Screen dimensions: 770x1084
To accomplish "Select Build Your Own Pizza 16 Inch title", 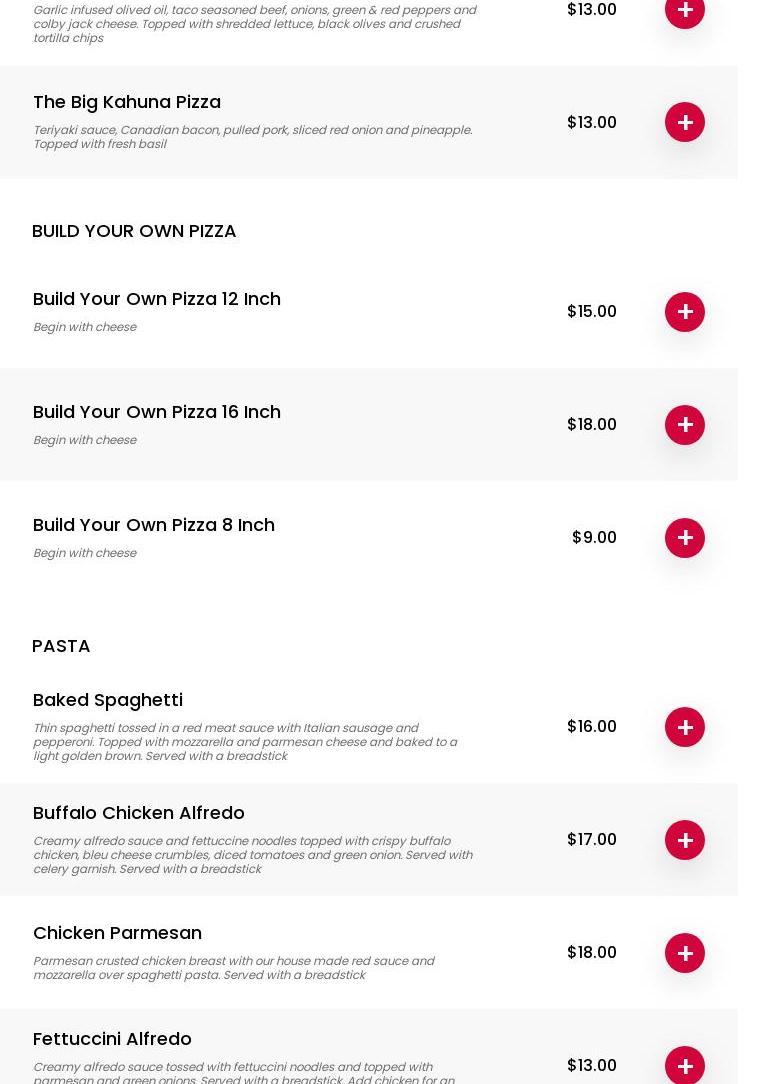I will [157, 412].
